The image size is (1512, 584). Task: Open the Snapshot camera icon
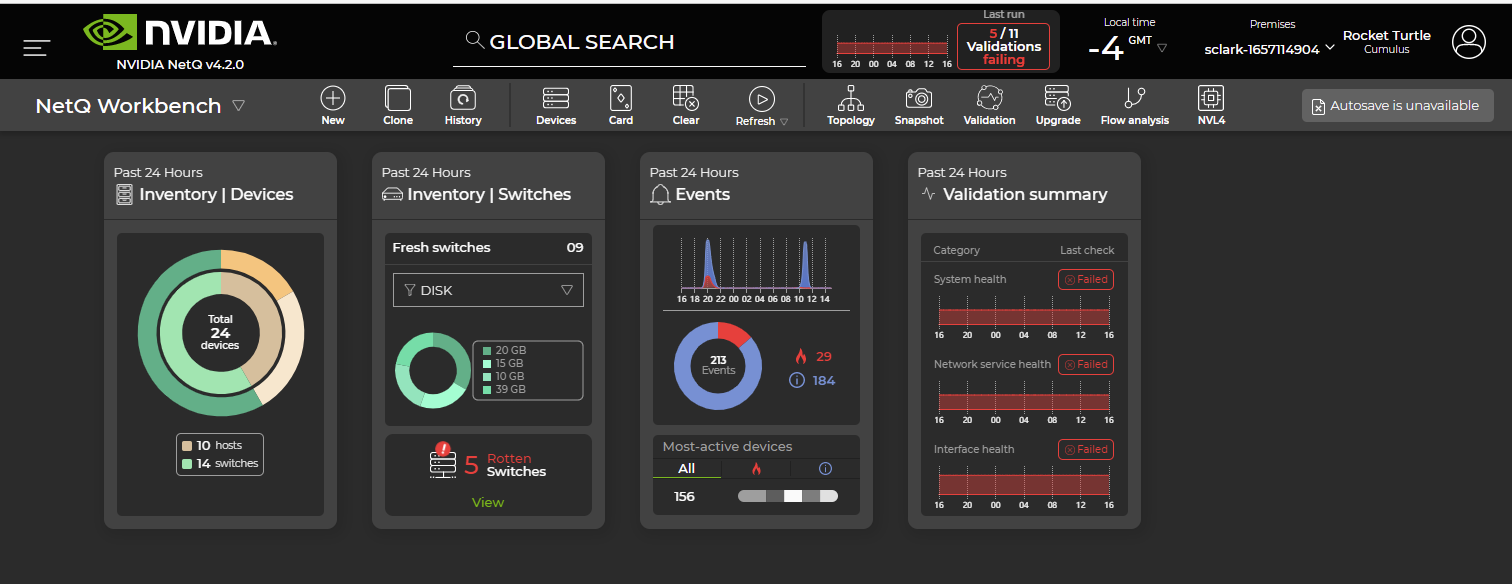918,99
